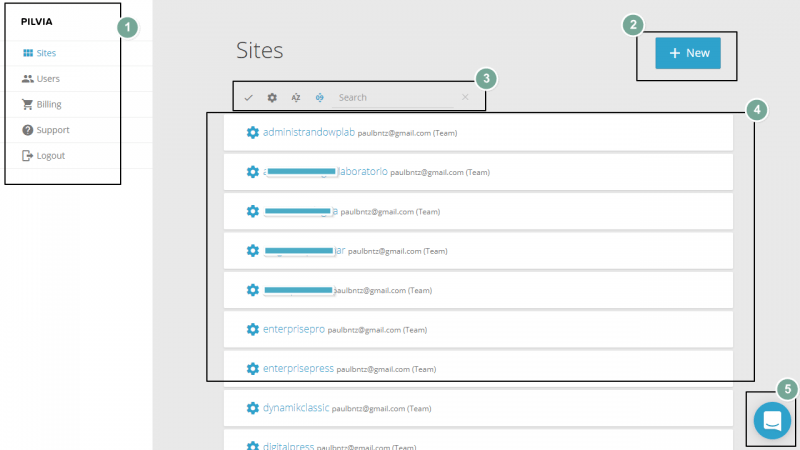800x450 pixels.
Task: Open the administrandowplab site link
Action: 309,132
